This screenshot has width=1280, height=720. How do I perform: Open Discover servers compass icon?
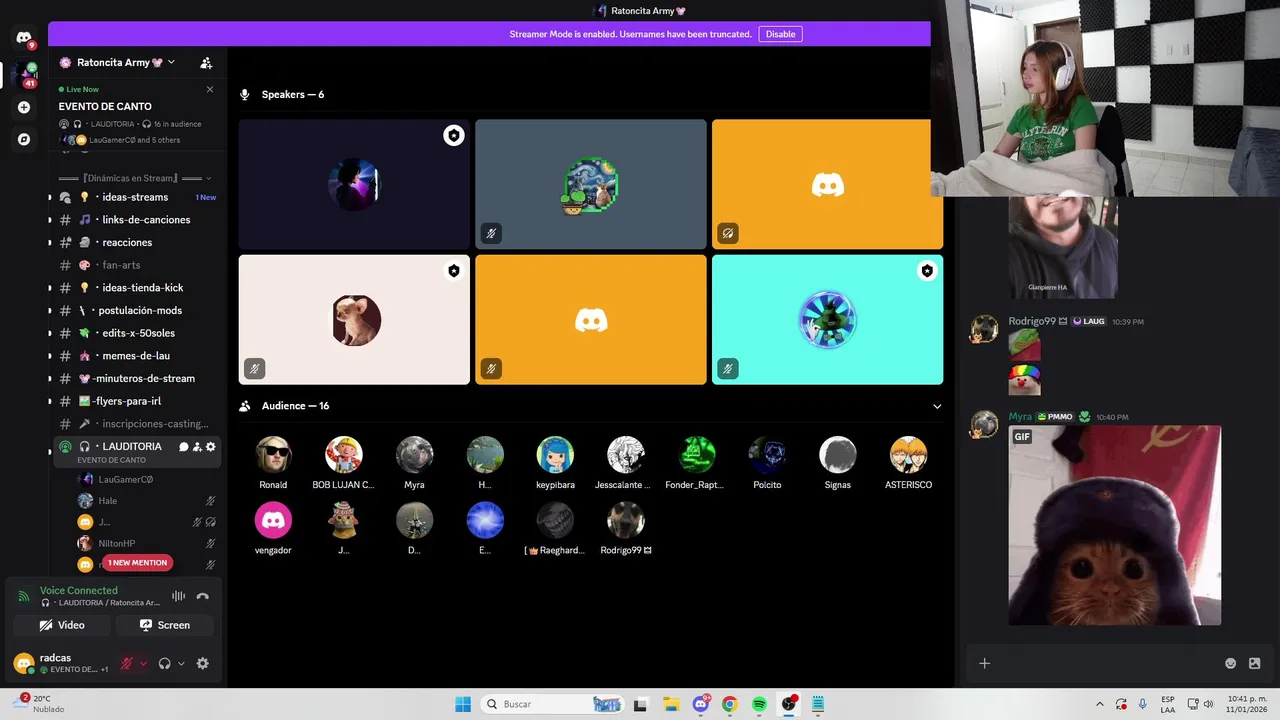24,139
